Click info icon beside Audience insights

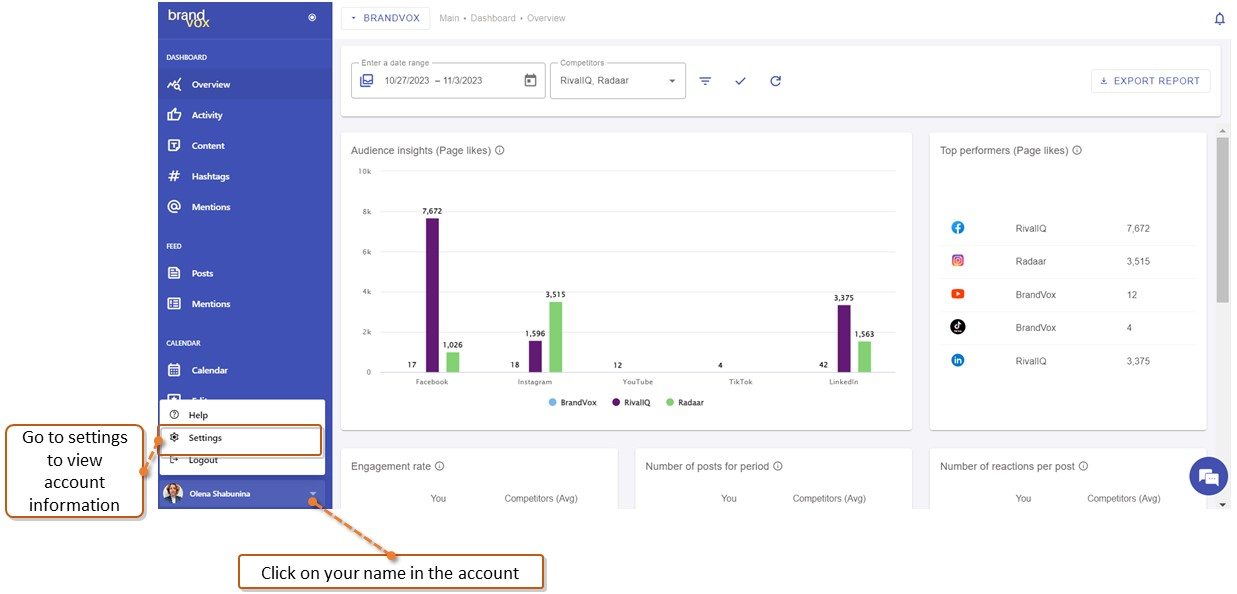[500, 151]
